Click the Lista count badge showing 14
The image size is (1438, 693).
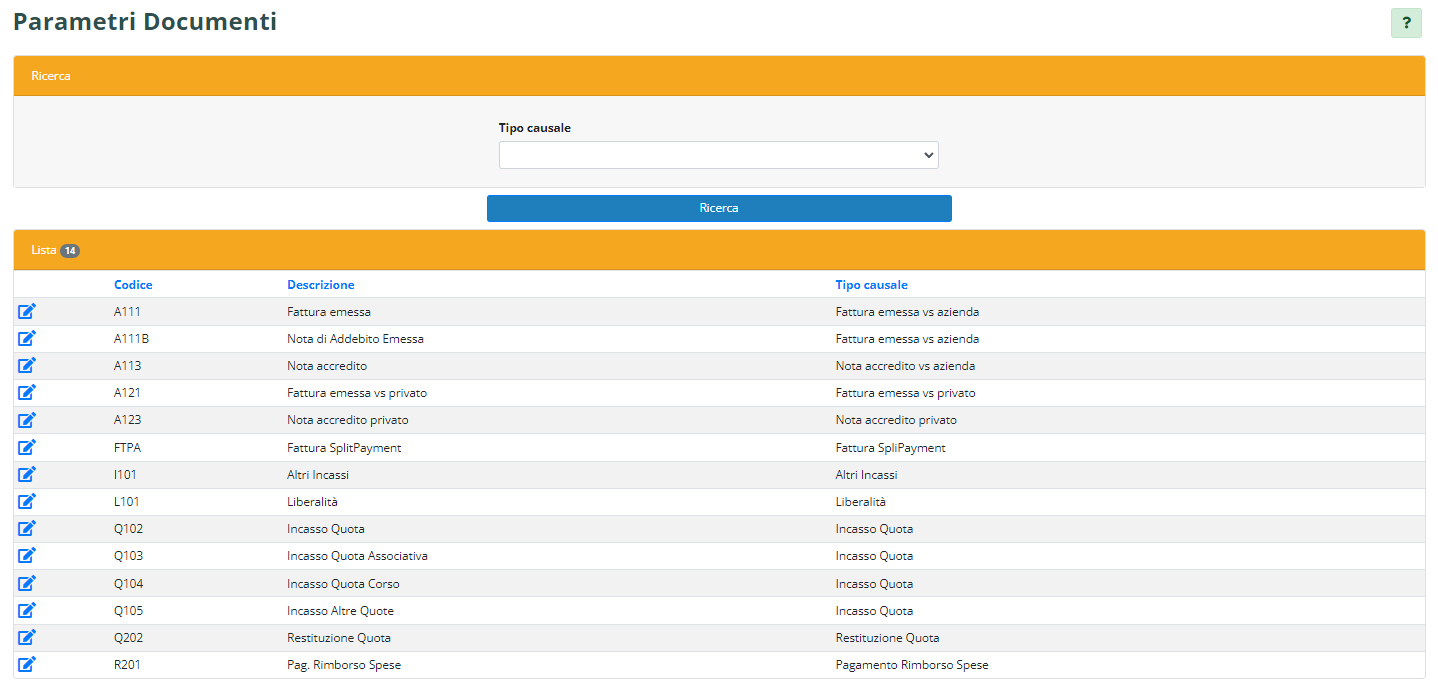pos(70,251)
